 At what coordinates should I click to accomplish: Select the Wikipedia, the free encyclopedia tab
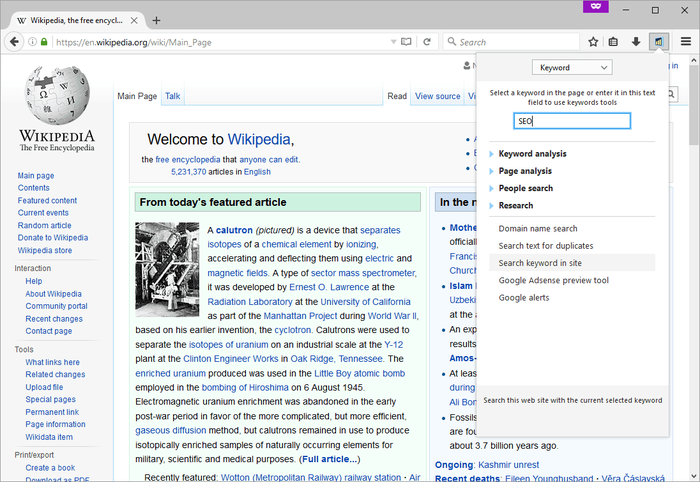tap(76, 21)
